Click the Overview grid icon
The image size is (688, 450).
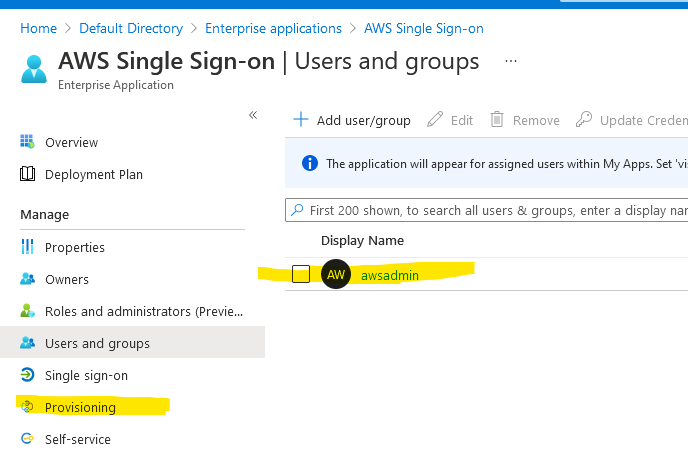pos(27,142)
